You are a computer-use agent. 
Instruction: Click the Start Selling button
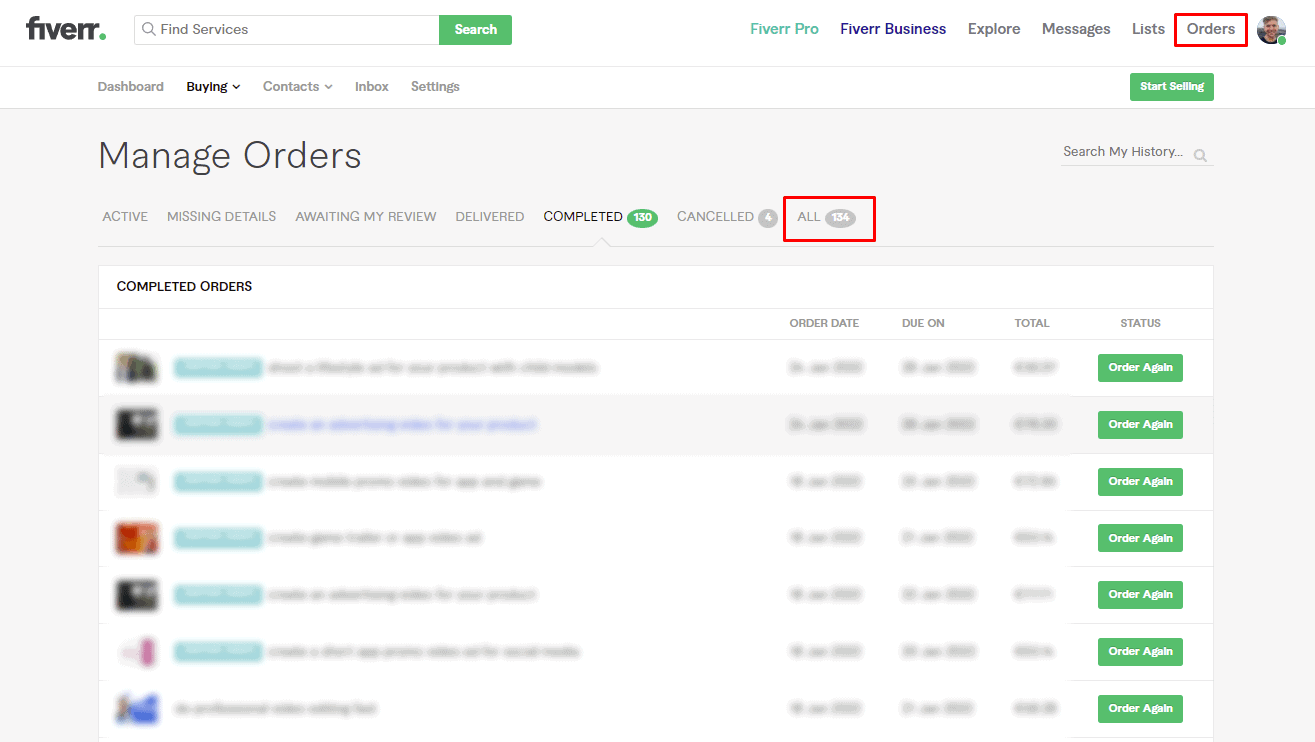pyautogui.click(x=1172, y=87)
